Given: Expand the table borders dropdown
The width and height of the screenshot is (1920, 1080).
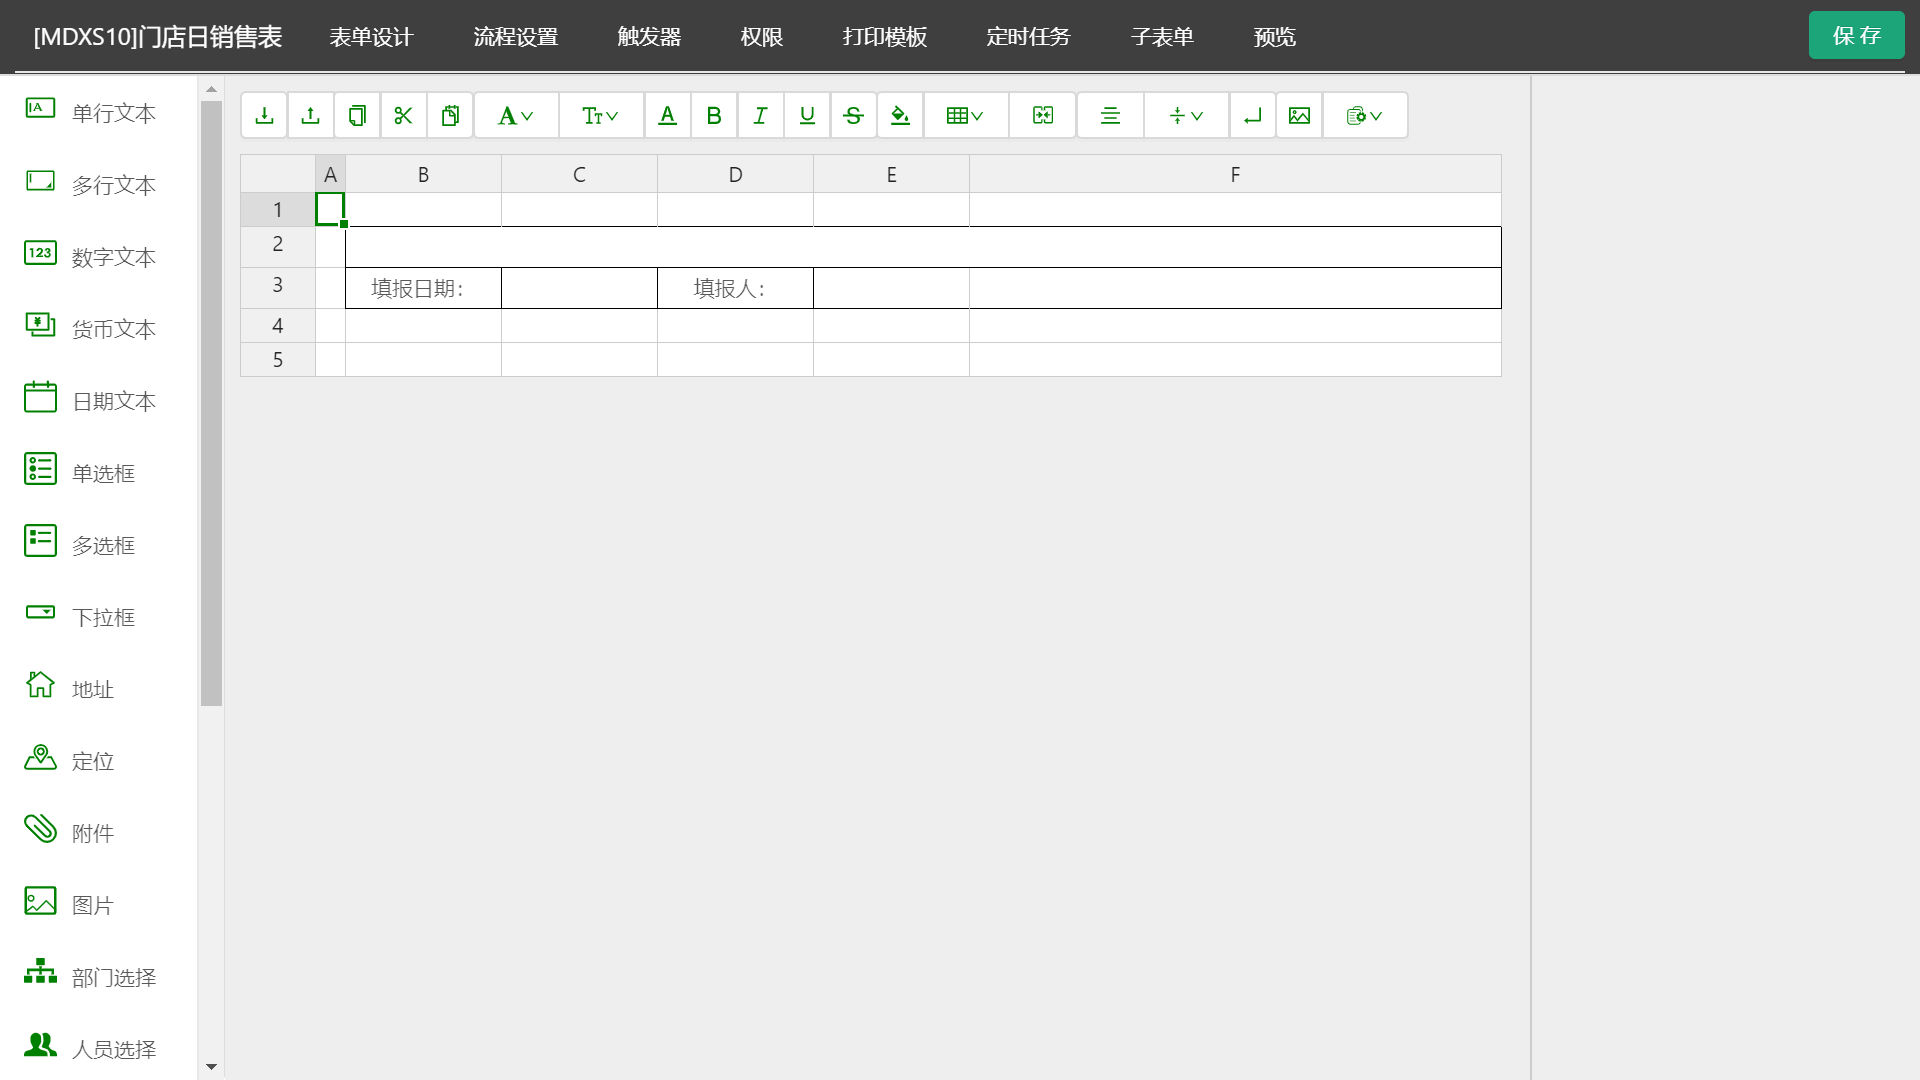Looking at the screenshot, I should (965, 116).
